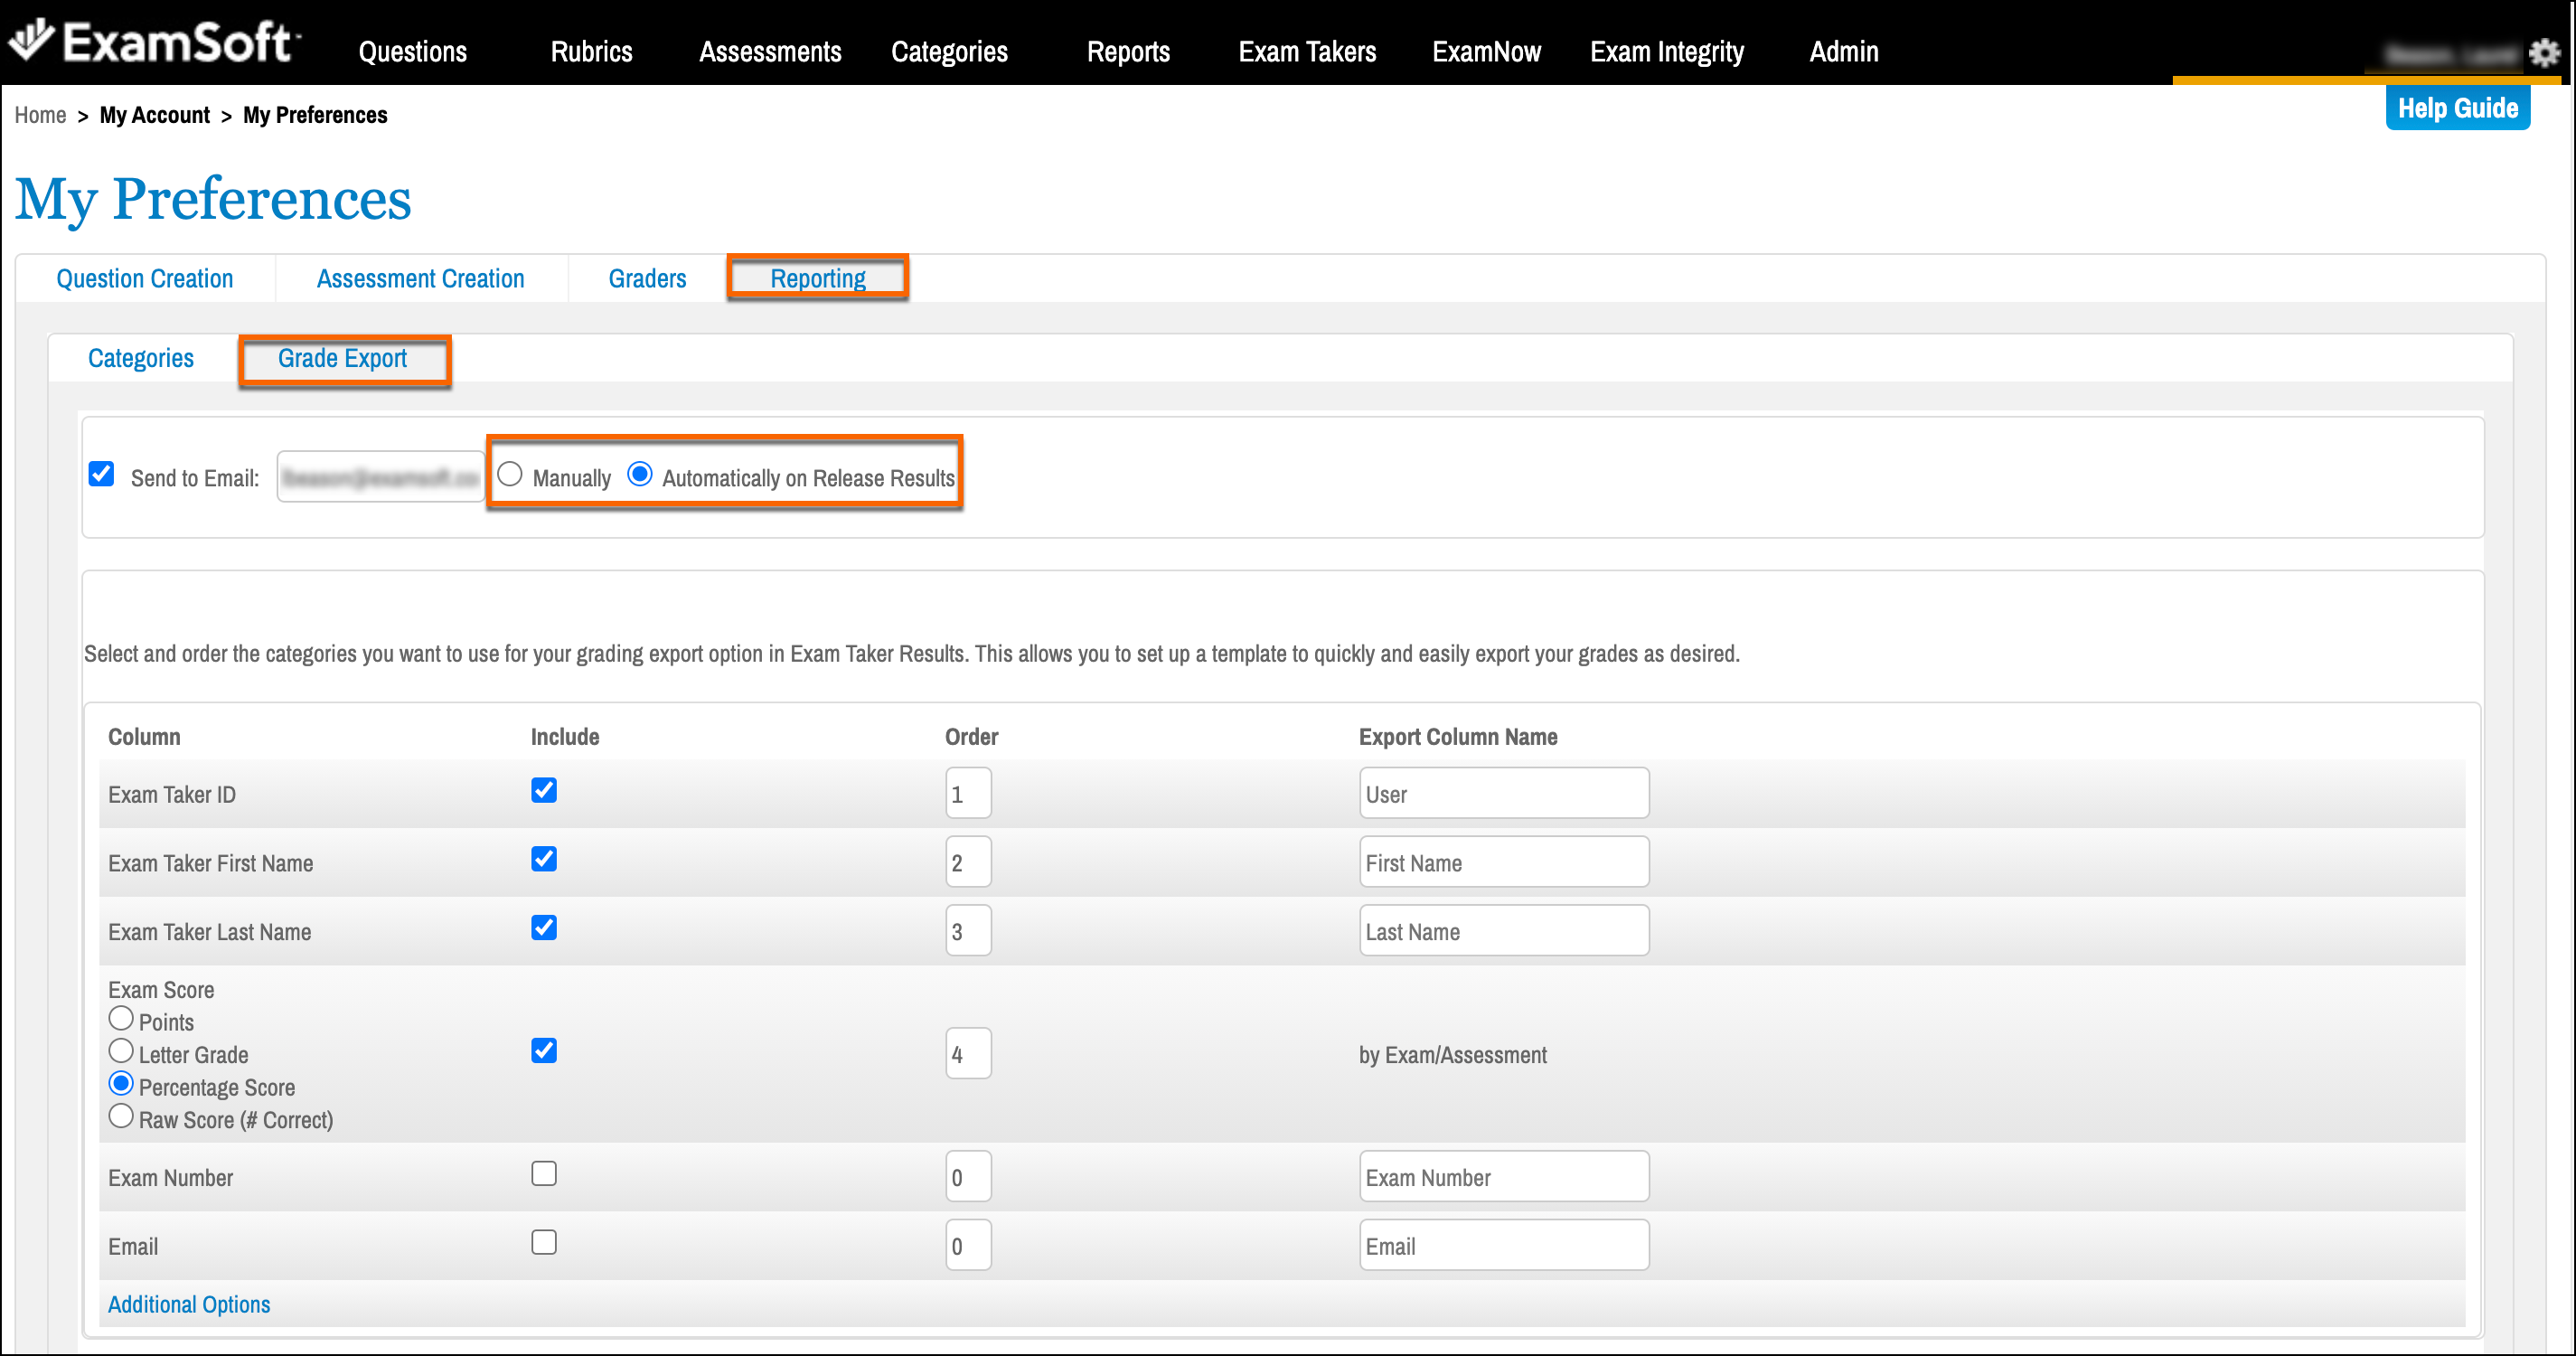Viewport: 2576px width, 1356px height.
Task: Open the Reporting preferences tab
Action: point(817,278)
